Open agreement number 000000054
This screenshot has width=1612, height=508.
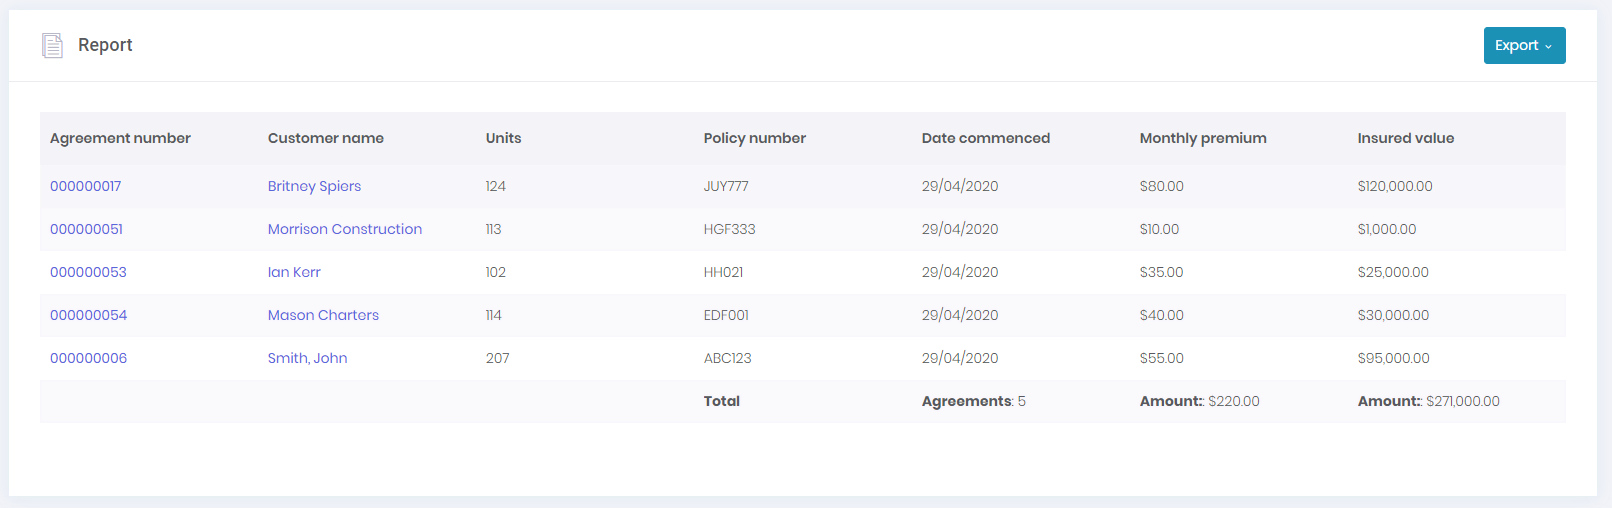click(89, 315)
